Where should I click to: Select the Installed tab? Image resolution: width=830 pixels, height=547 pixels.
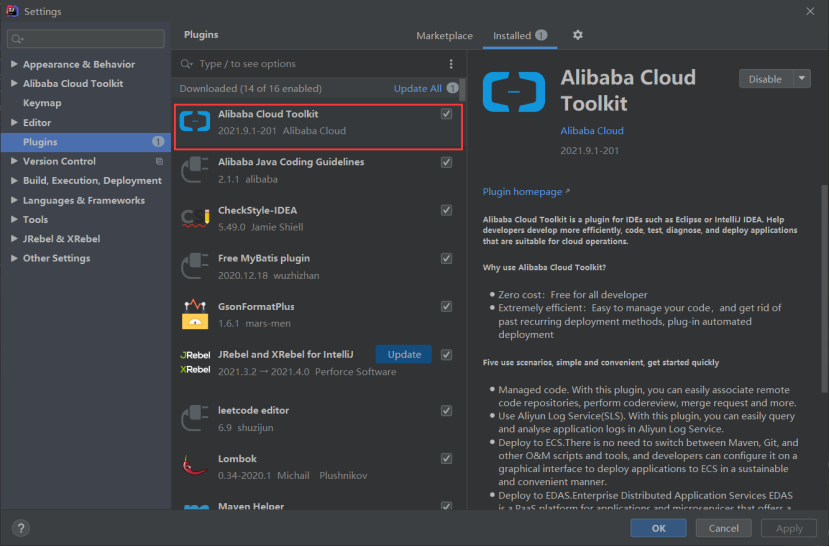coord(512,36)
